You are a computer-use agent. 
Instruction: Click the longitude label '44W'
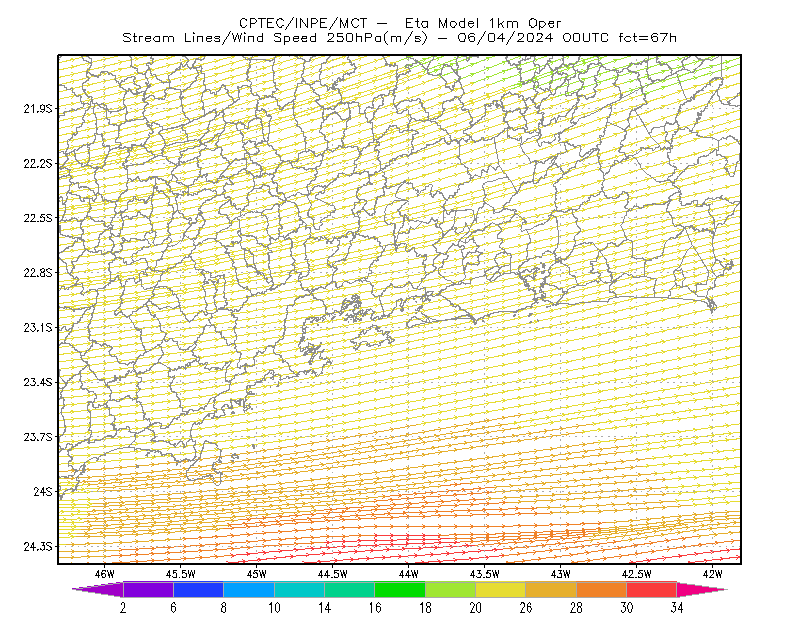click(x=409, y=574)
